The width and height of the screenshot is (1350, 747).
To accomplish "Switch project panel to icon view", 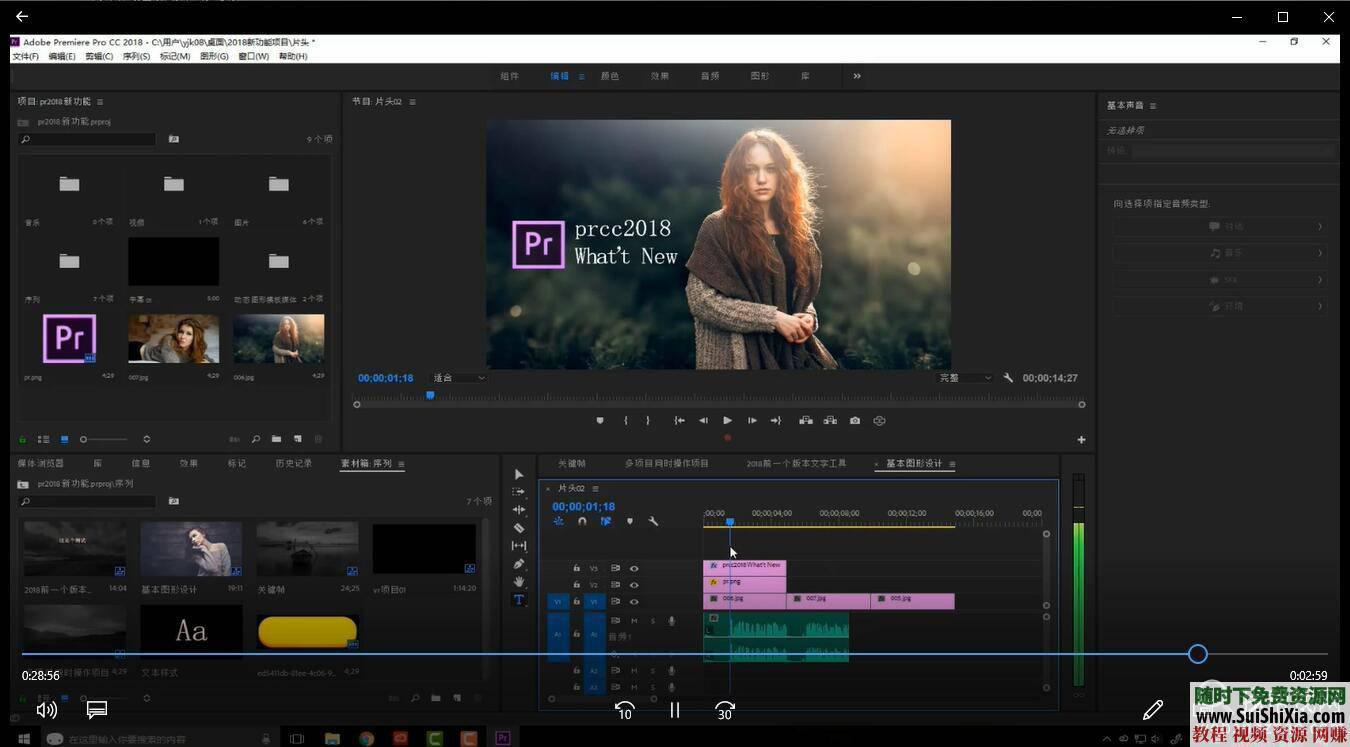I will [64, 439].
